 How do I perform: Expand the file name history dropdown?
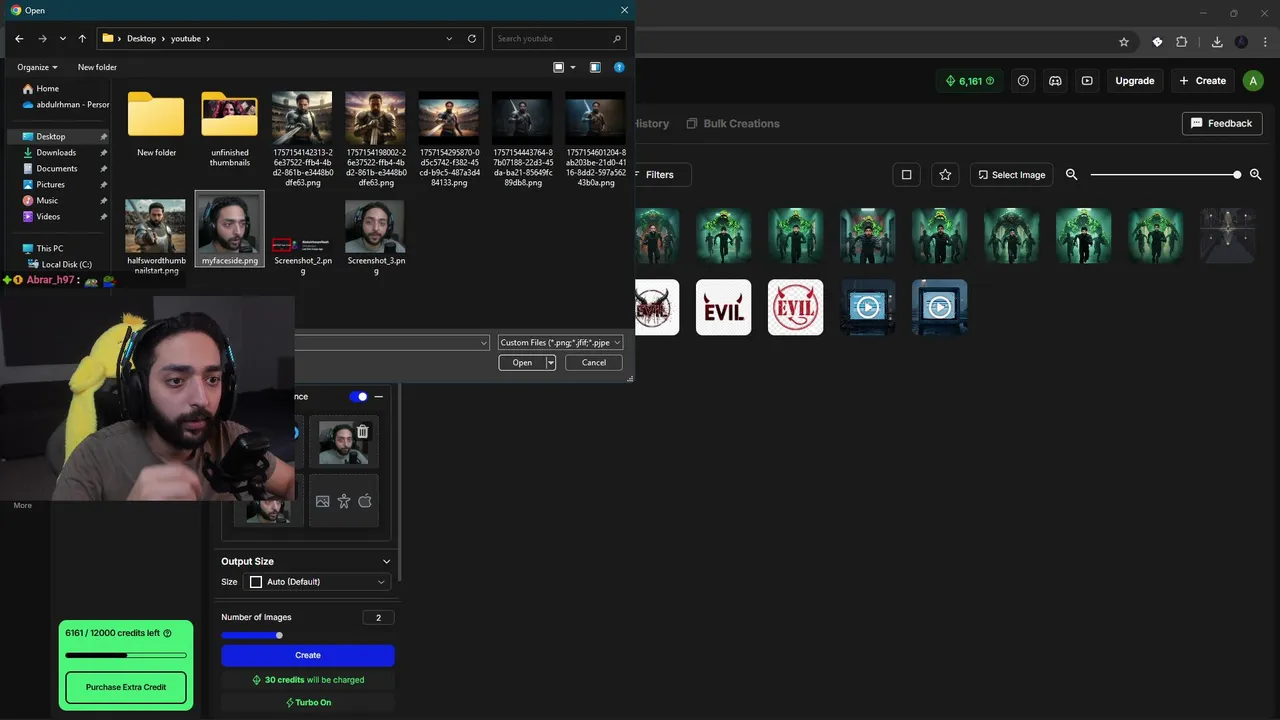pyautogui.click(x=484, y=342)
